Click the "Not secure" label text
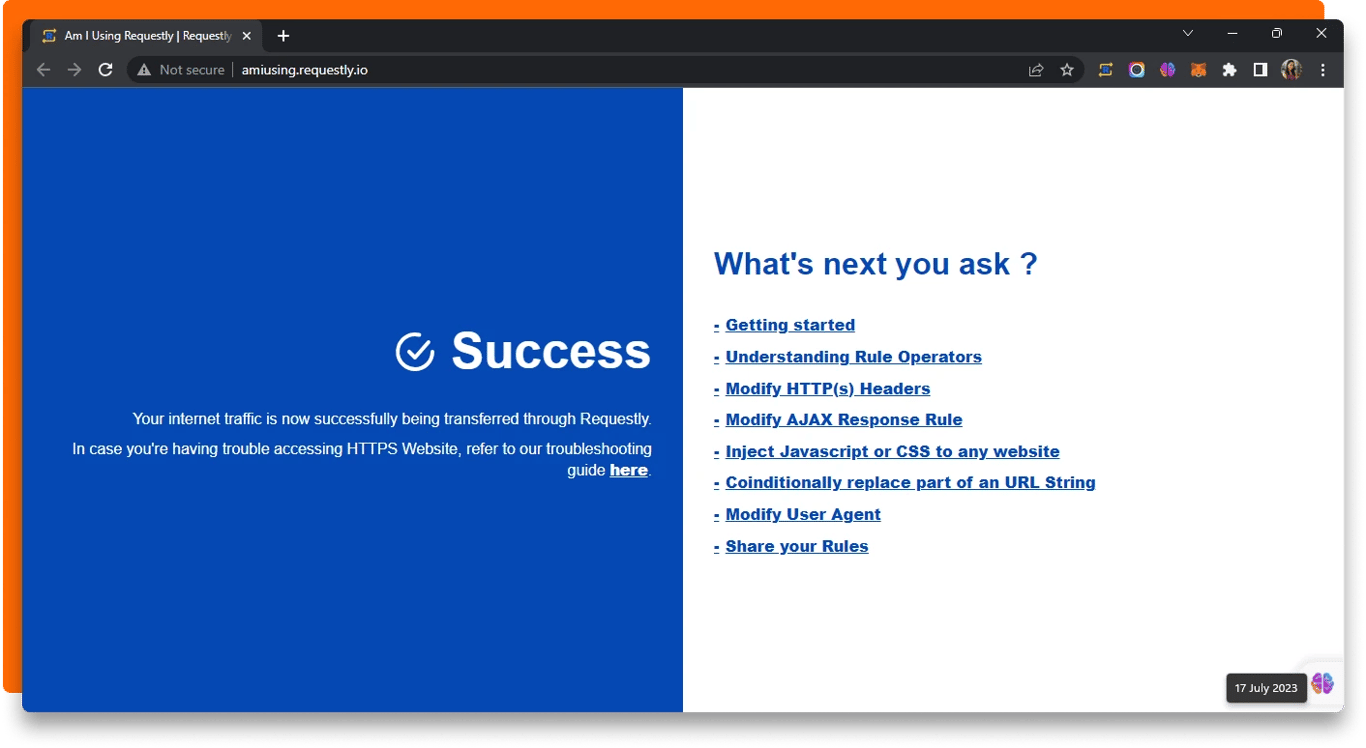This screenshot has width=1366, height=748. 192,70
